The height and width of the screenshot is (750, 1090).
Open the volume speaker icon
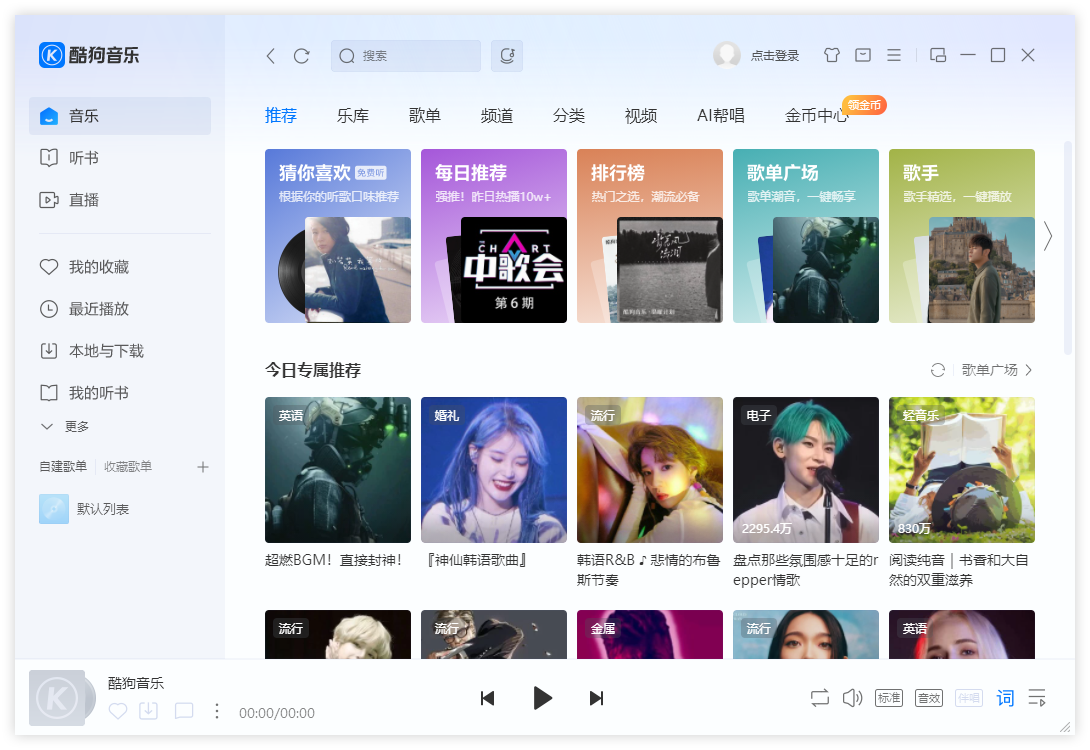pyautogui.click(x=852, y=698)
